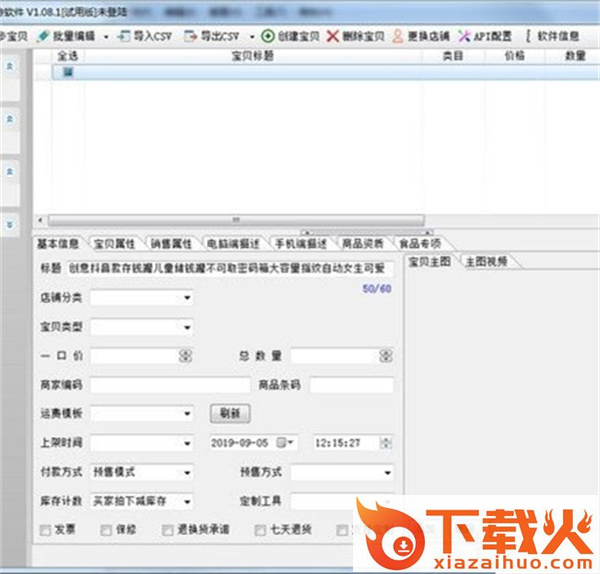Switch to the 销售属性 tab
600x574 pixels.
(x=171, y=243)
